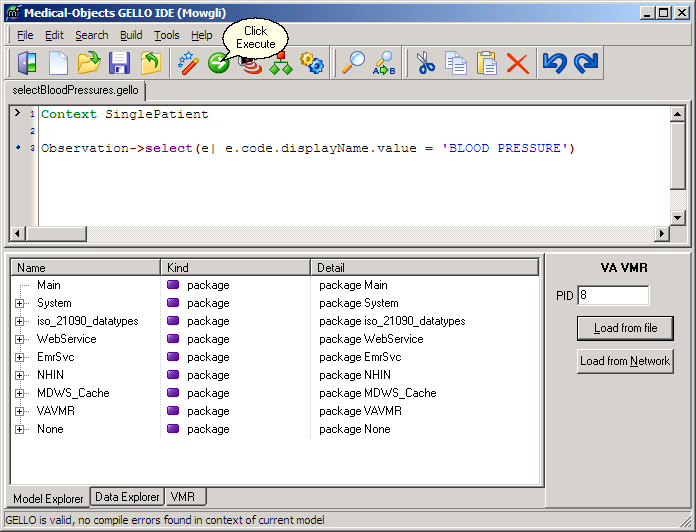Click the Load from file button
This screenshot has height=532, width=696.
tap(625, 328)
